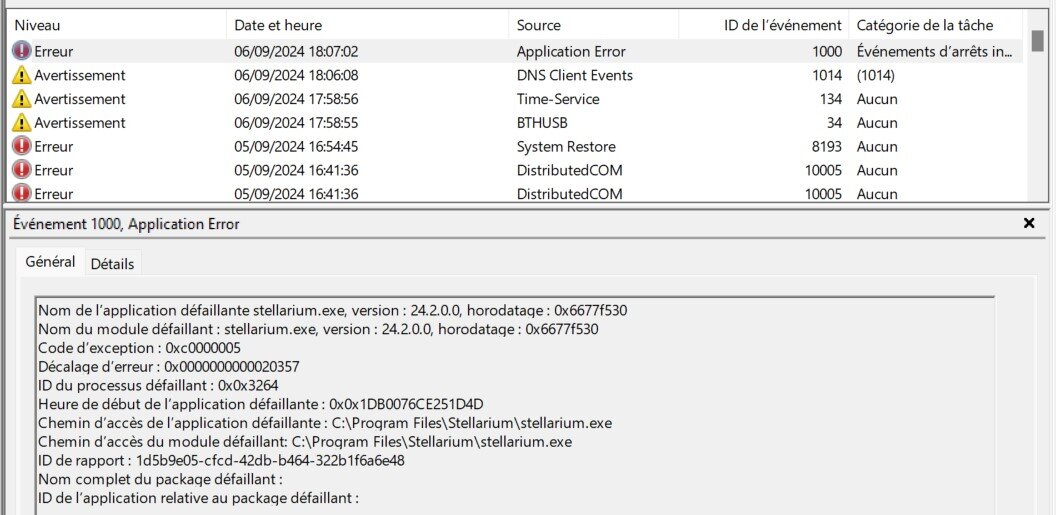Sort by the Date et heure column
Viewport: 1056px width, 515px height.
click(278, 25)
